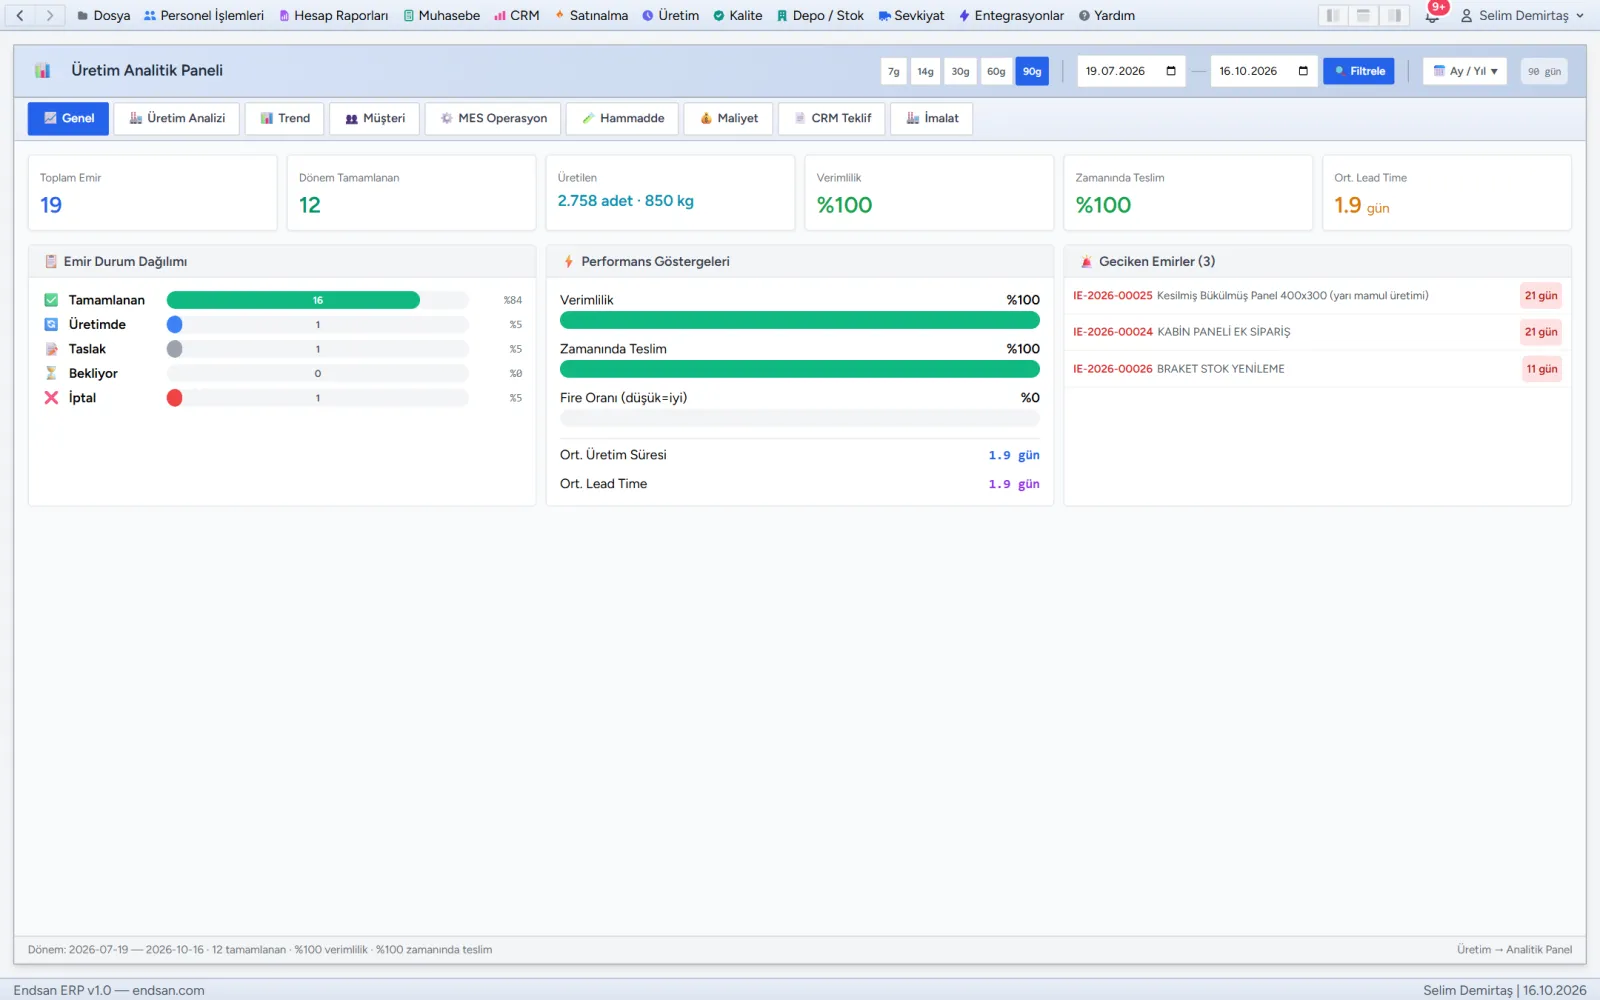Click the Tamamlanan green progress bar
Image resolution: width=1600 pixels, height=1000 pixels.
click(x=293, y=300)
